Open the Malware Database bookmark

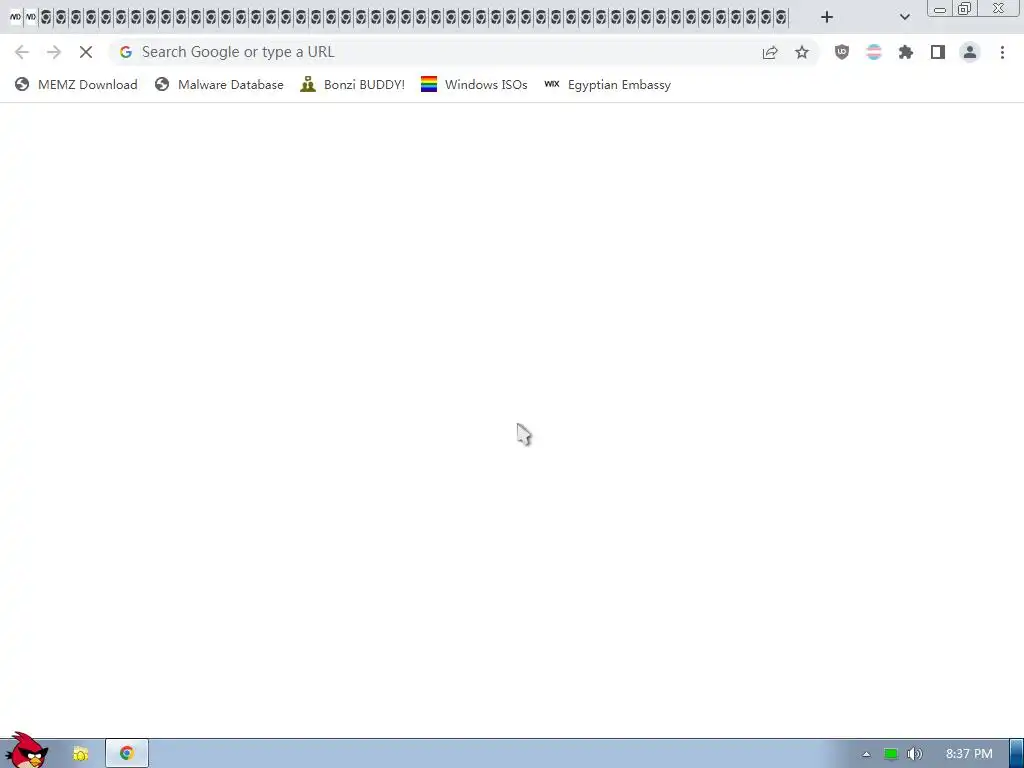coord(219,85)
